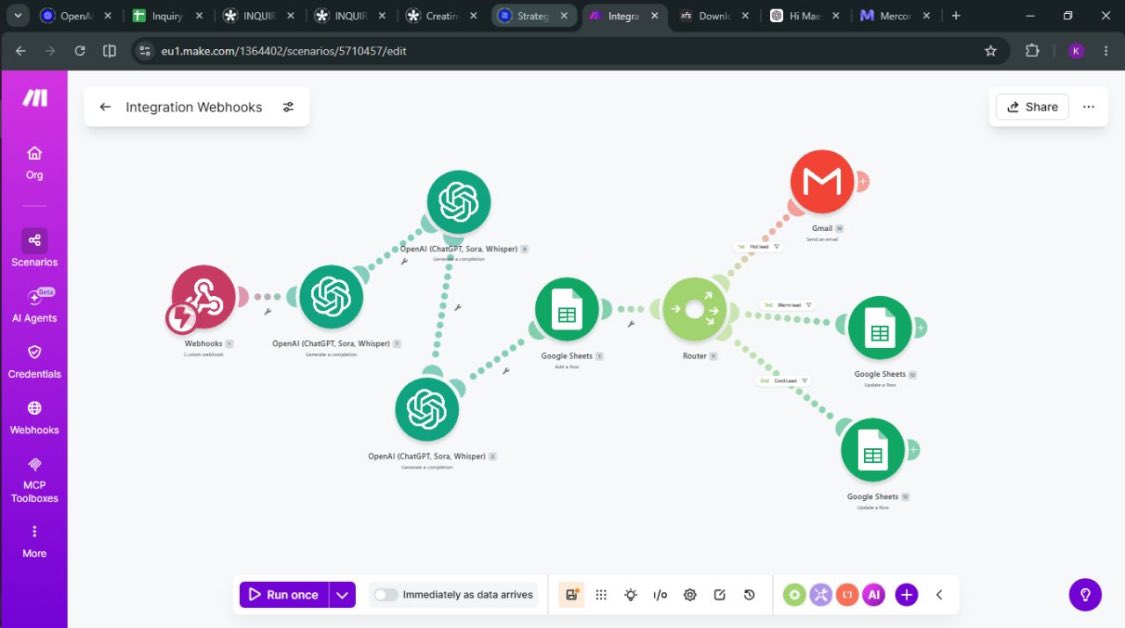This screenshot has height=628, width=1125.
Task: Open the three-dots menu next to Share
Action: 1088,107
